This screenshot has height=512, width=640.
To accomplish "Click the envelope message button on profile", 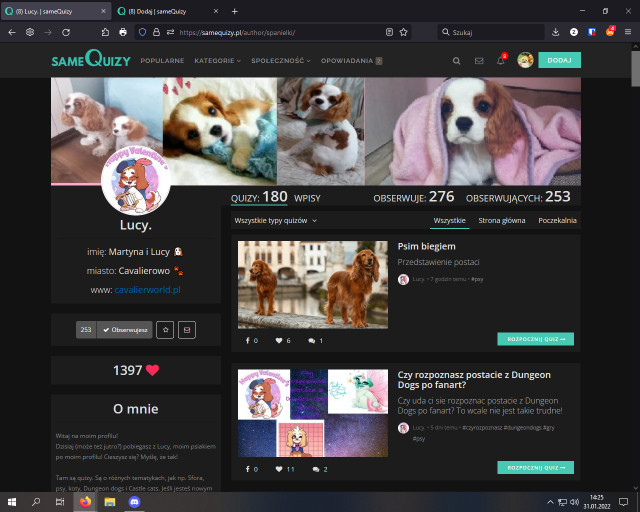I will [187, 329].
